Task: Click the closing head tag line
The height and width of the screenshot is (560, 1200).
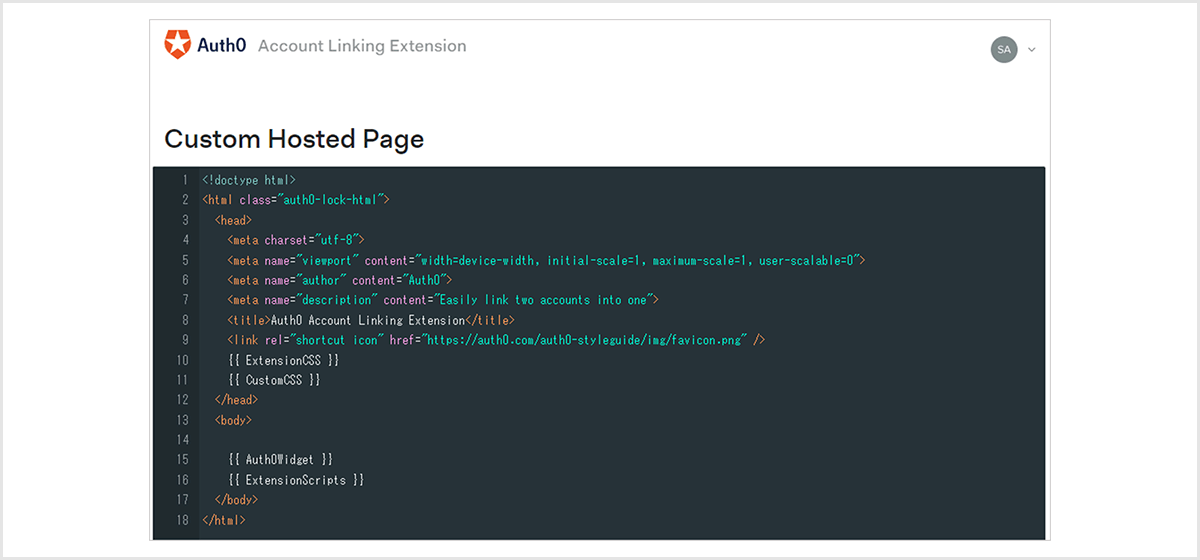Action: click(236, 400)
